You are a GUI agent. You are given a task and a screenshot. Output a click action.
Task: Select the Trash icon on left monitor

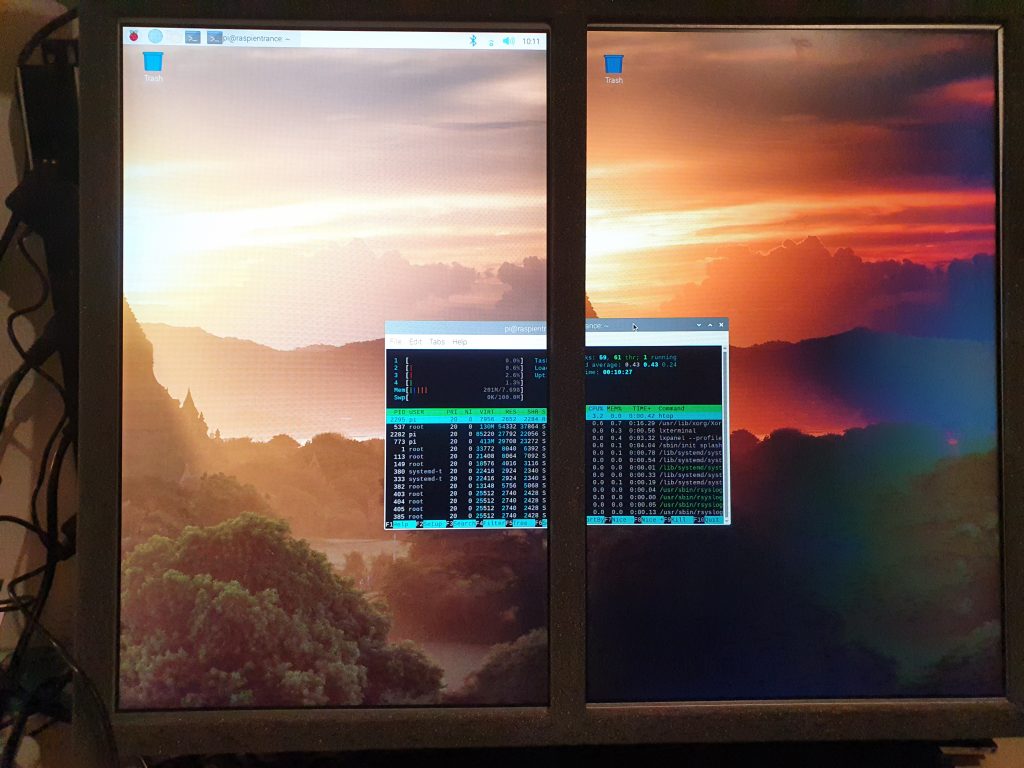click(x=153, y=67)
